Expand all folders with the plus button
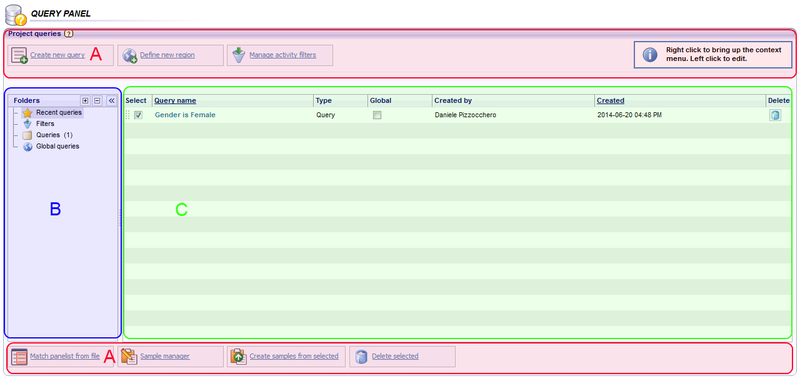 [x=86, y=101]
